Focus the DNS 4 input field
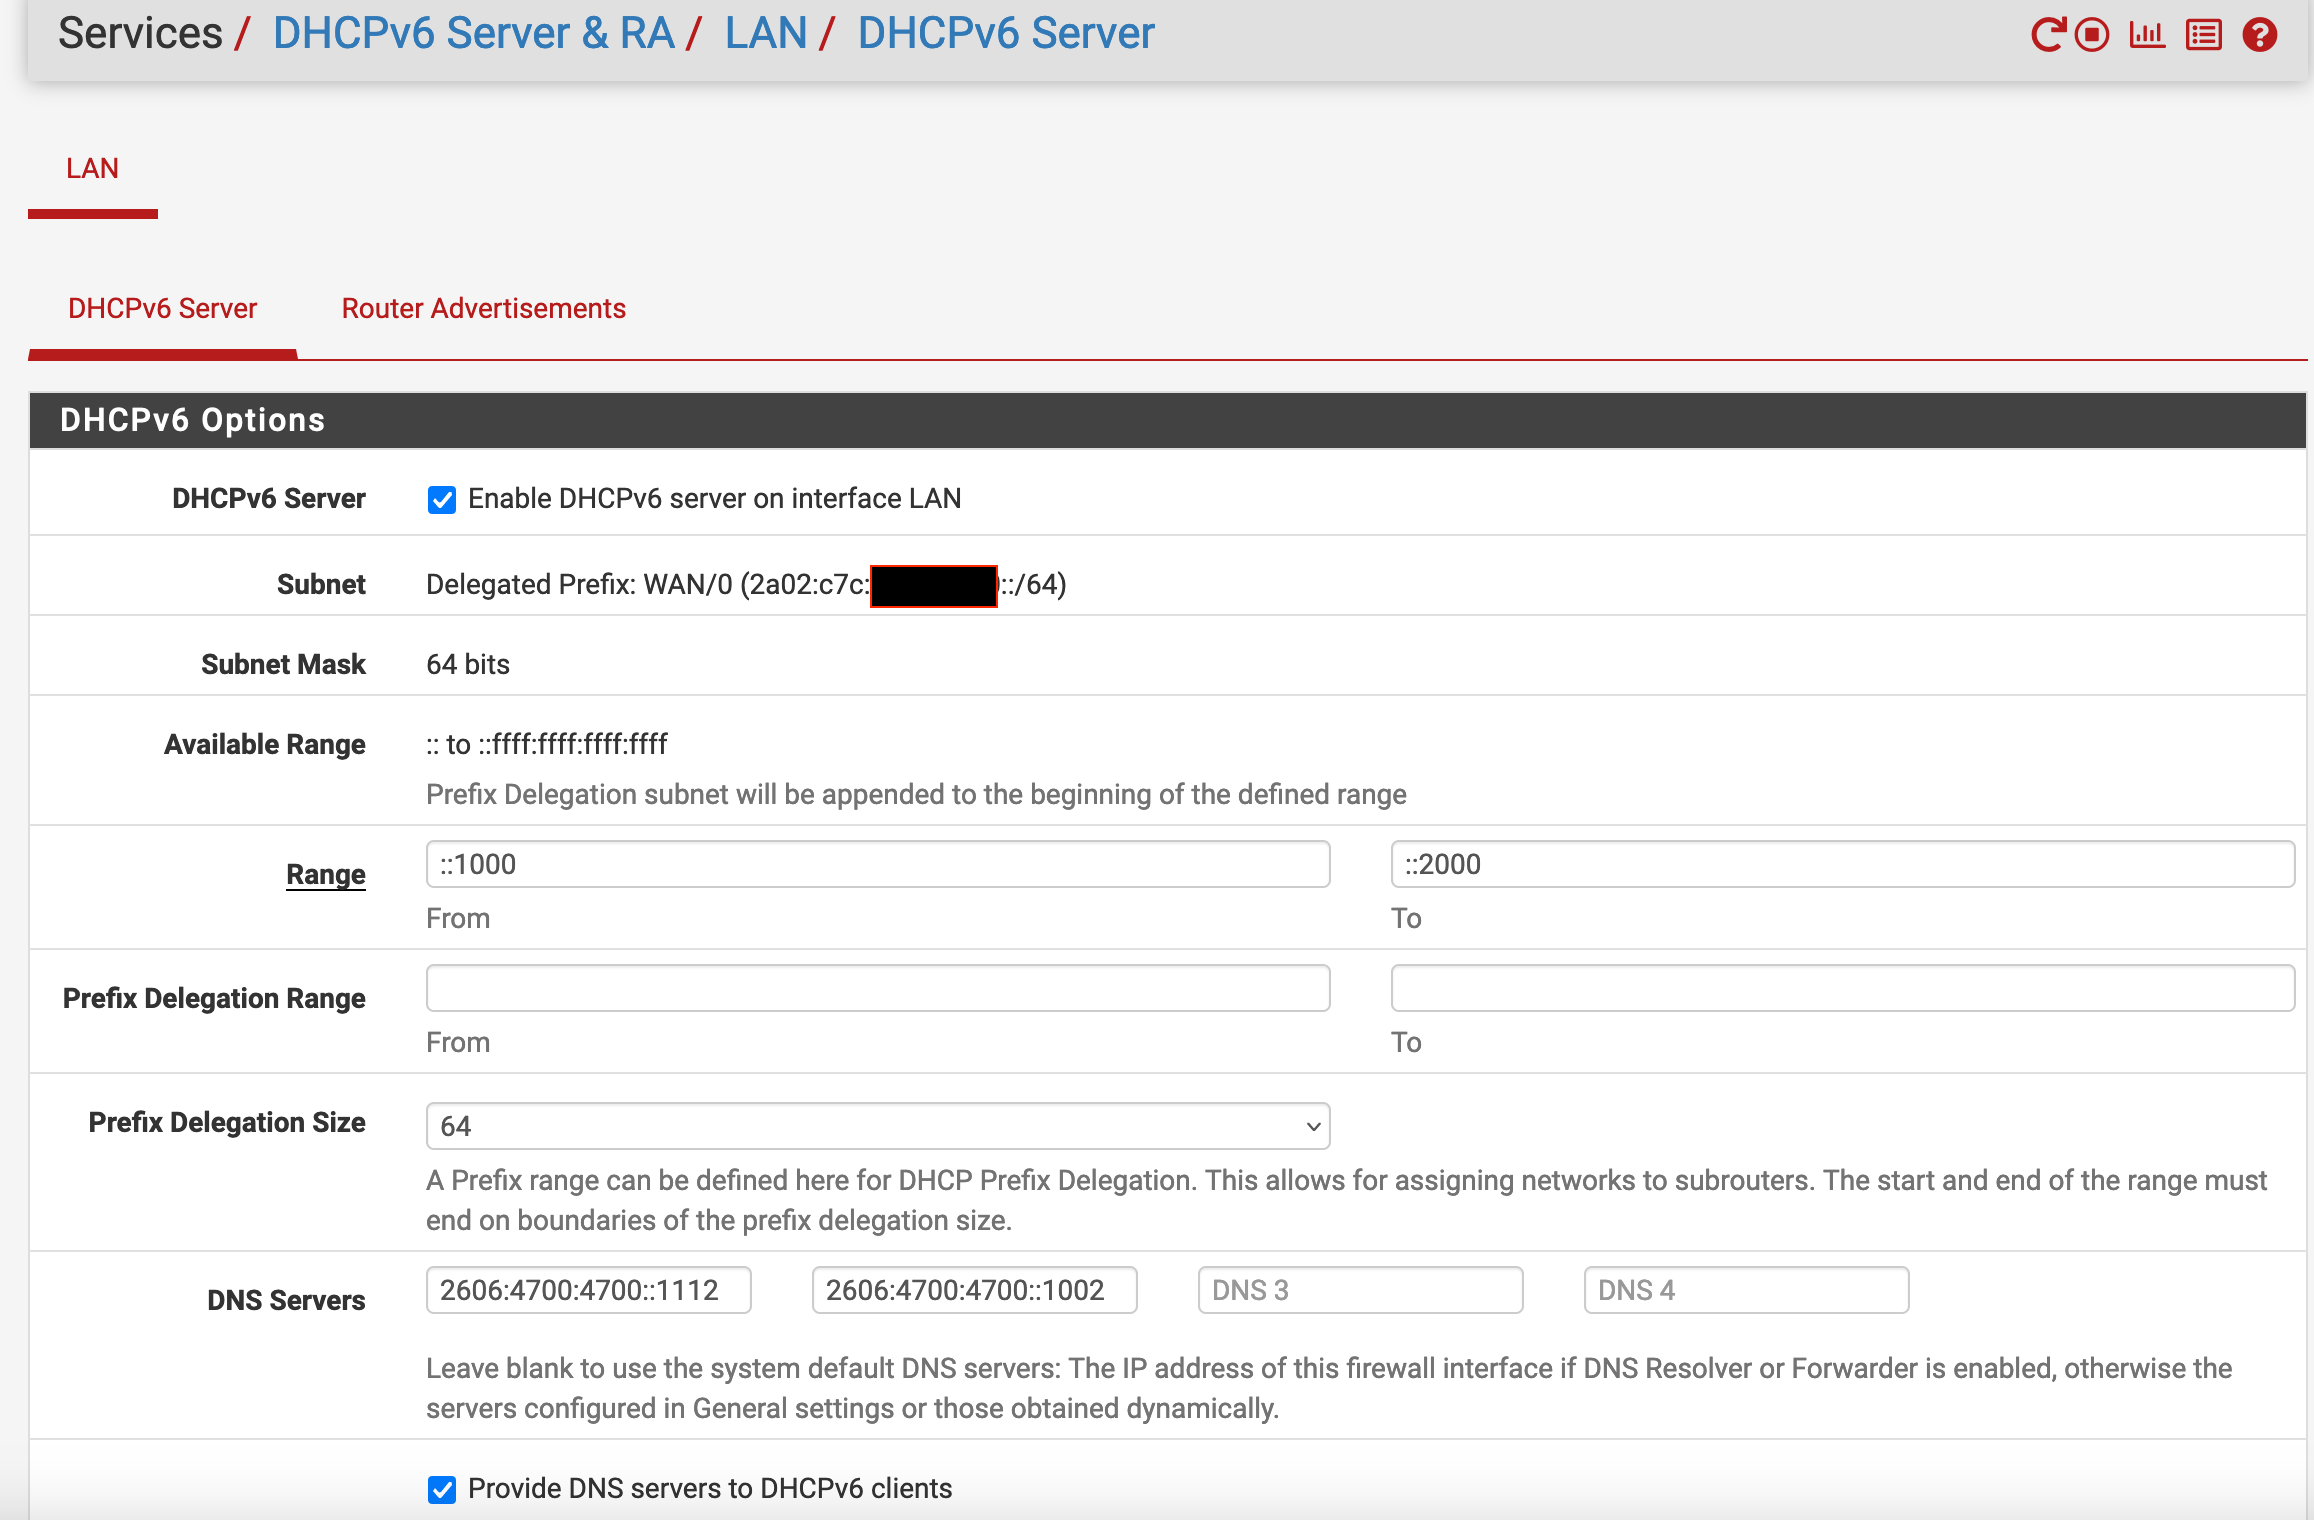Viewport: 2314px width, 1520px height. pyautogui.click(x=1746, y=1290)
